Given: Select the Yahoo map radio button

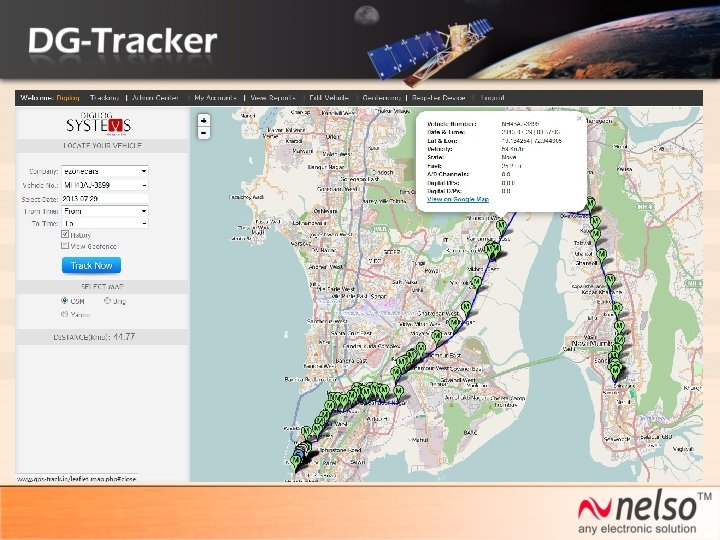Looking at the screenshot, I should click(64, 315).
